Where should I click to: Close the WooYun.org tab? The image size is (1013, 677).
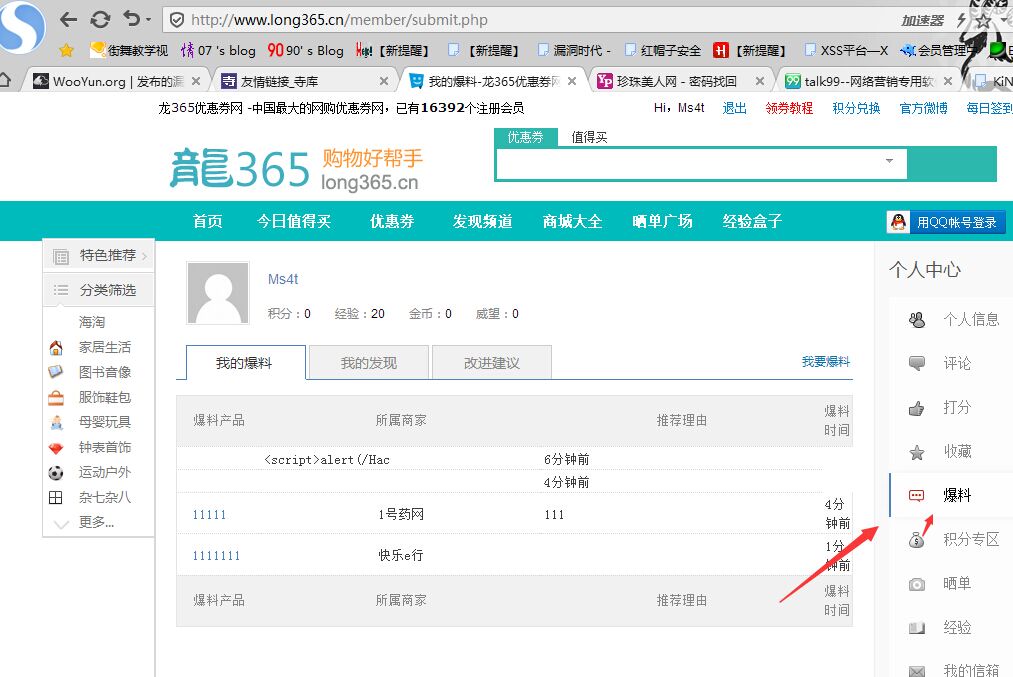[196, 81]
